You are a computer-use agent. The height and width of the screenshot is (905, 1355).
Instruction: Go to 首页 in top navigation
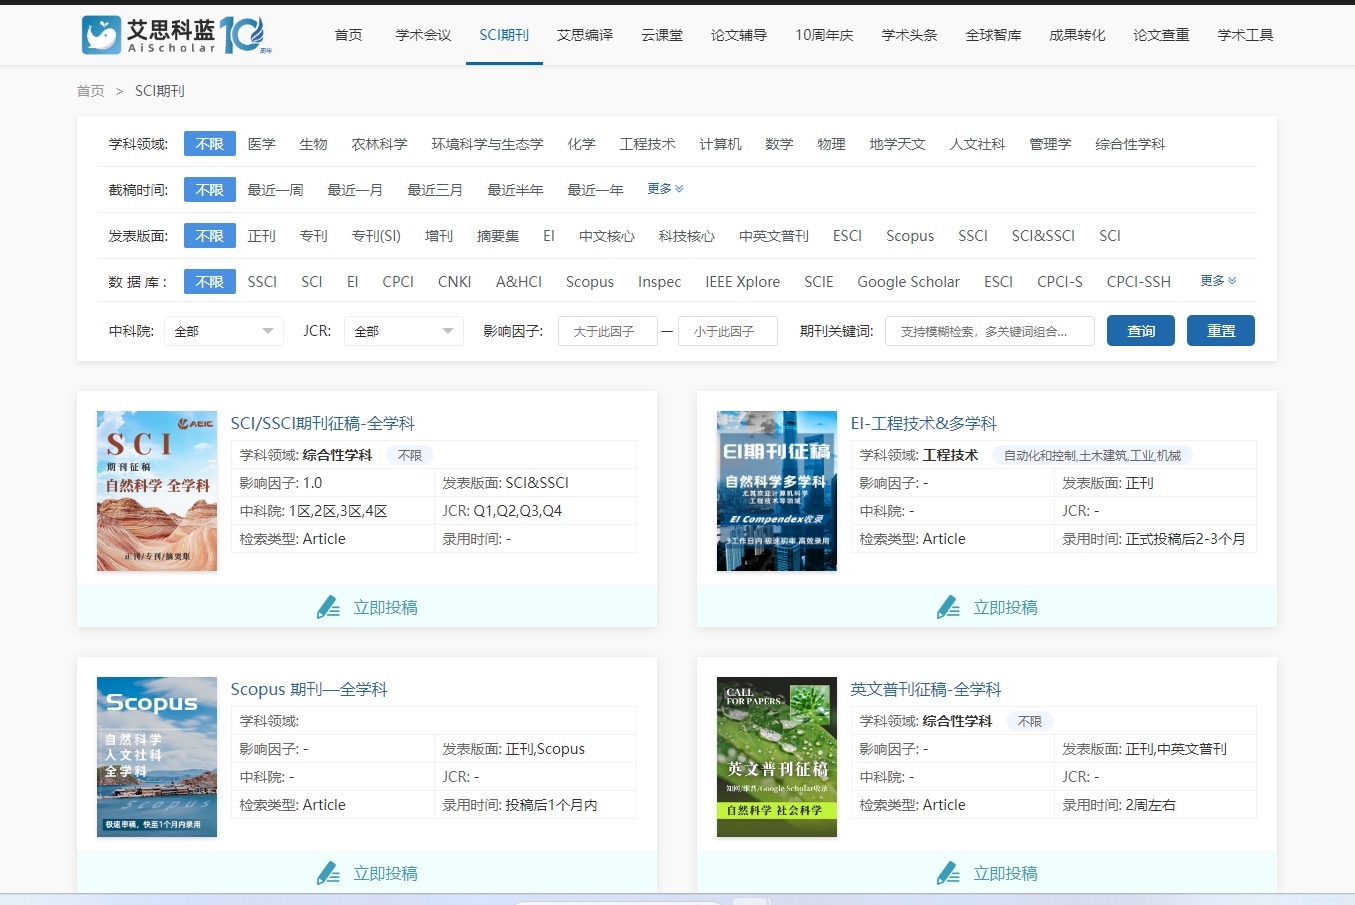tap(349, 35)
